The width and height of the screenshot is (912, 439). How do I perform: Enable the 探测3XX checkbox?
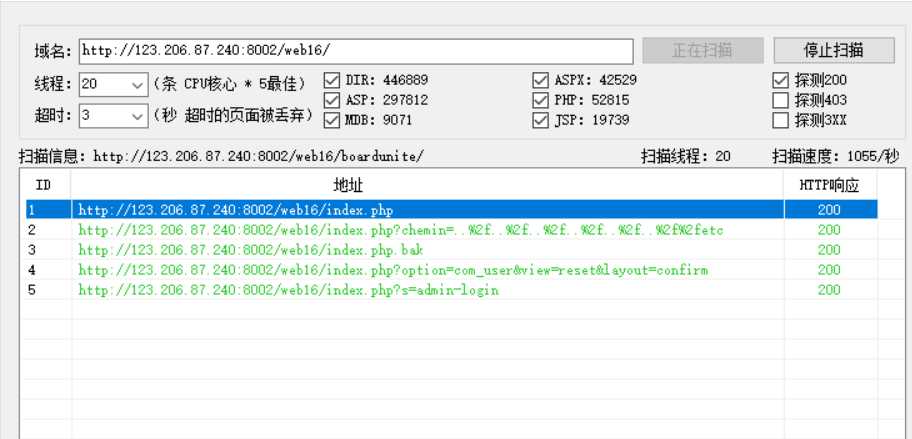pos(781,120)
